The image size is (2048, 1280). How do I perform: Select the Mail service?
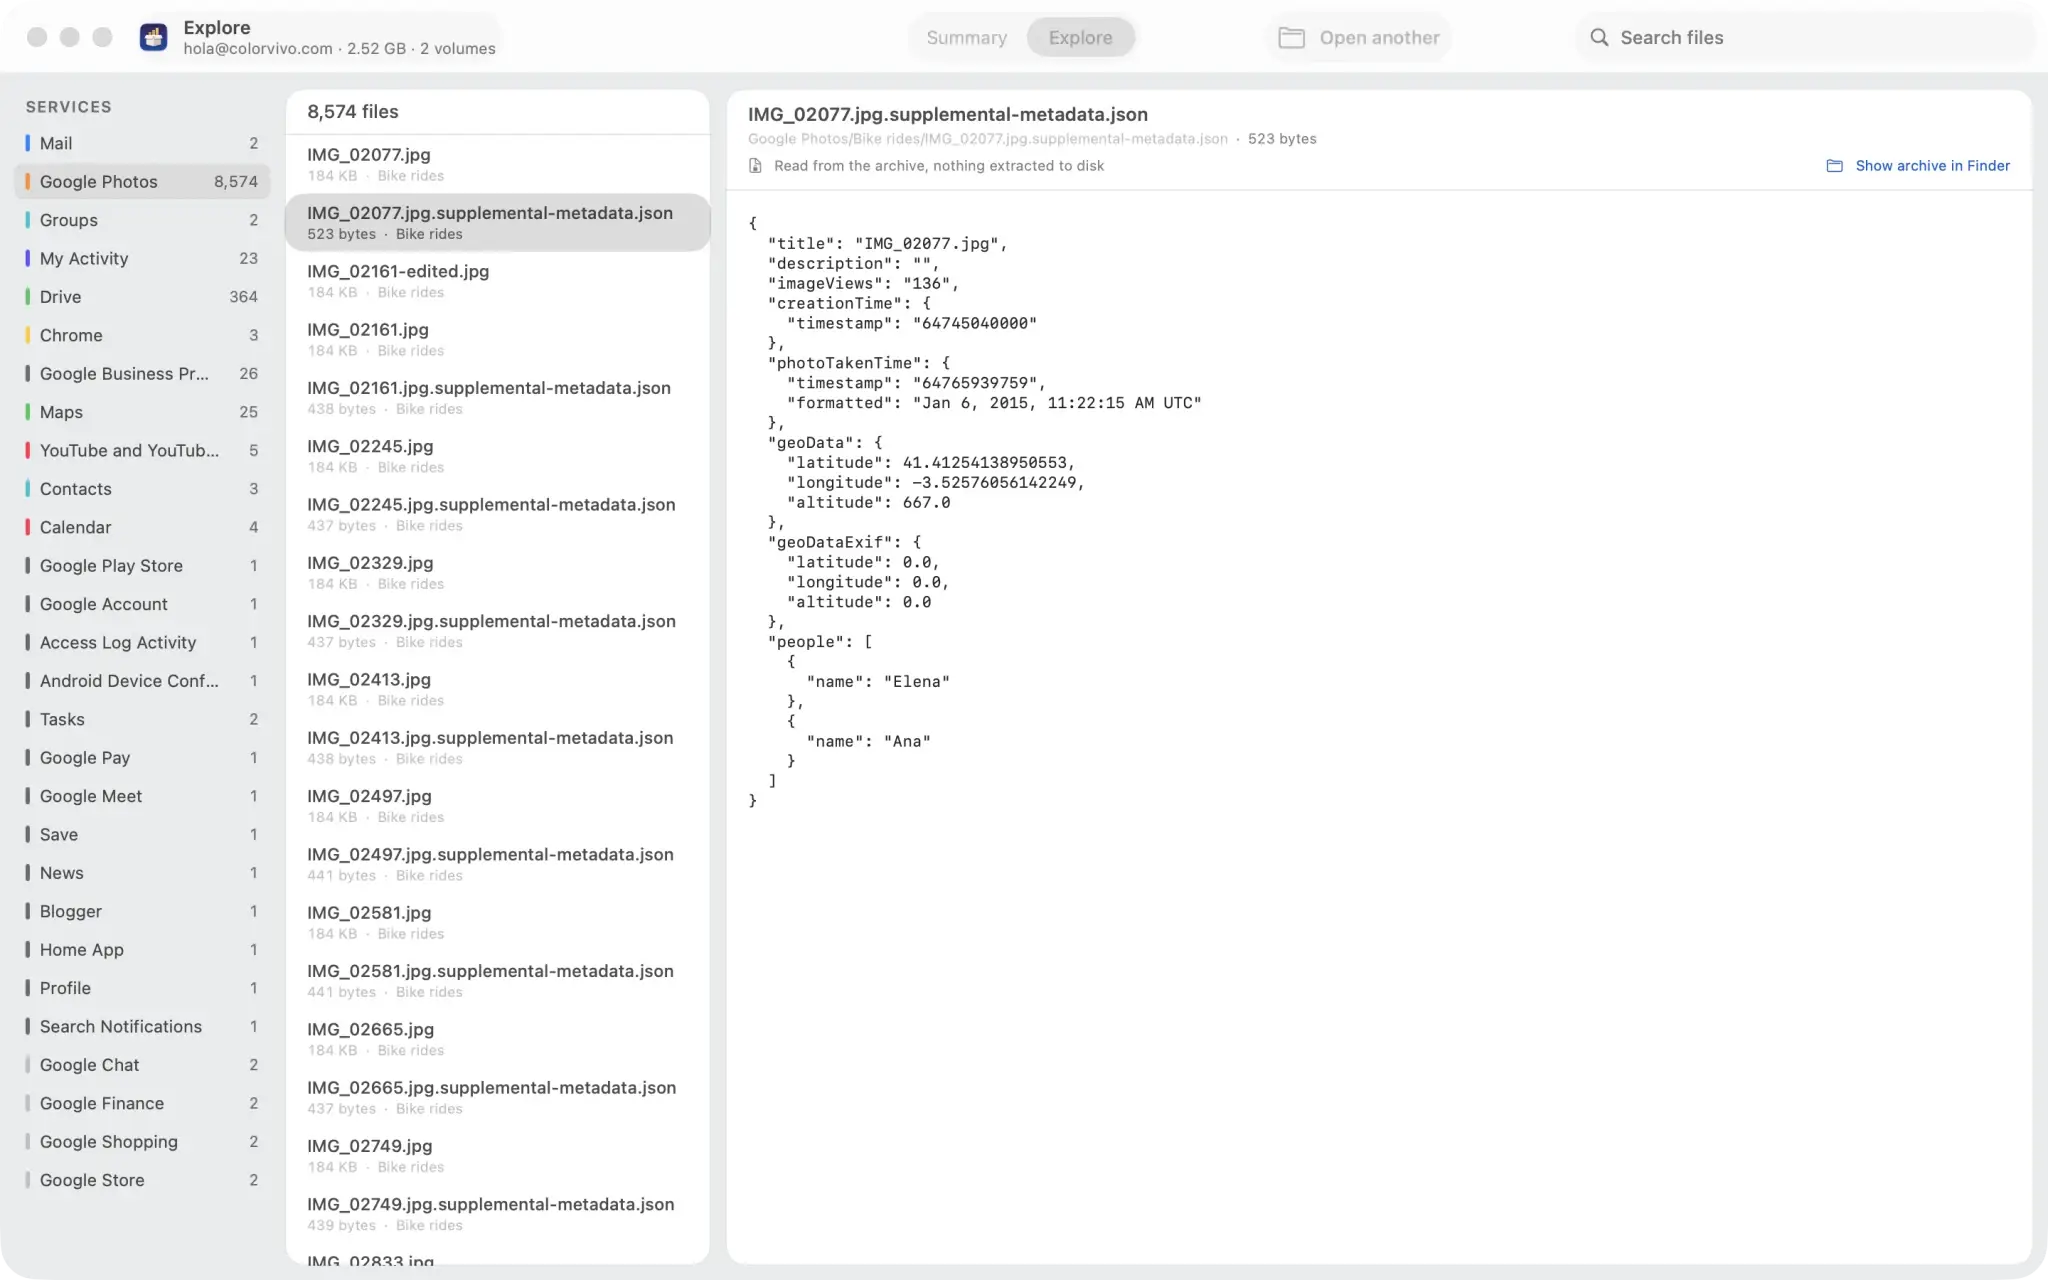point(142,143)
